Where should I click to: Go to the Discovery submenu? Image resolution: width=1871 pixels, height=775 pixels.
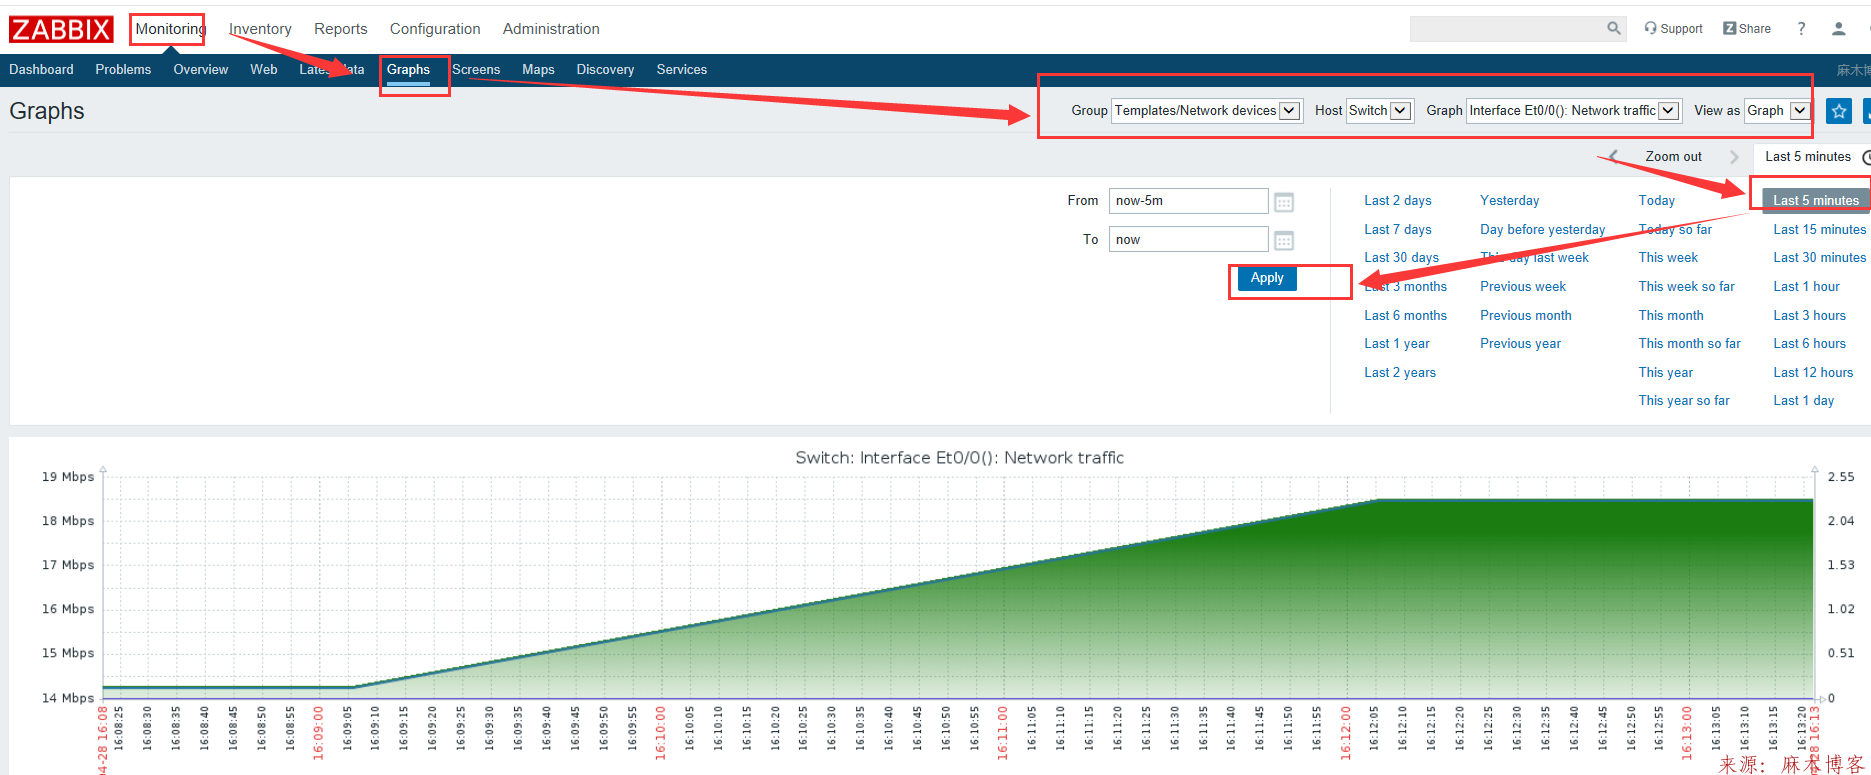click(605, 70)
